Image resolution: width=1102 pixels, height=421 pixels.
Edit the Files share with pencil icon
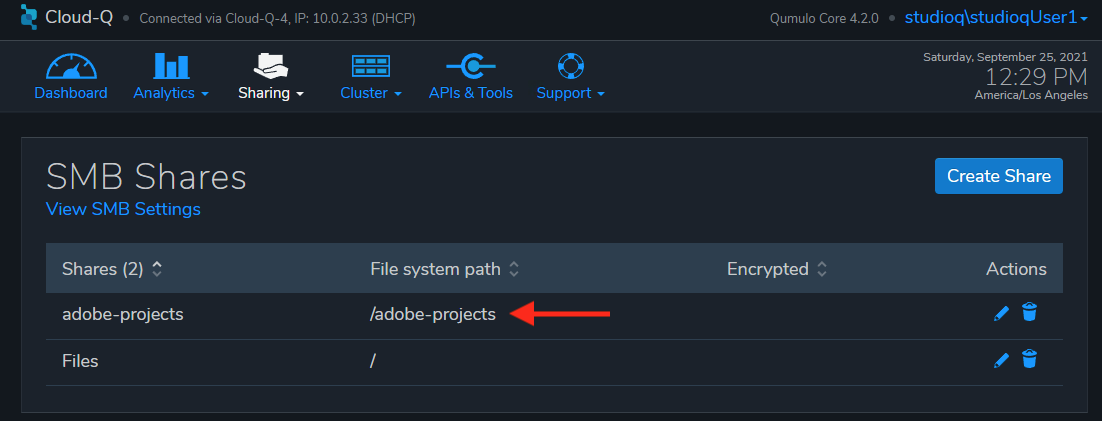pyautogui.click(x=1001, y=361)
